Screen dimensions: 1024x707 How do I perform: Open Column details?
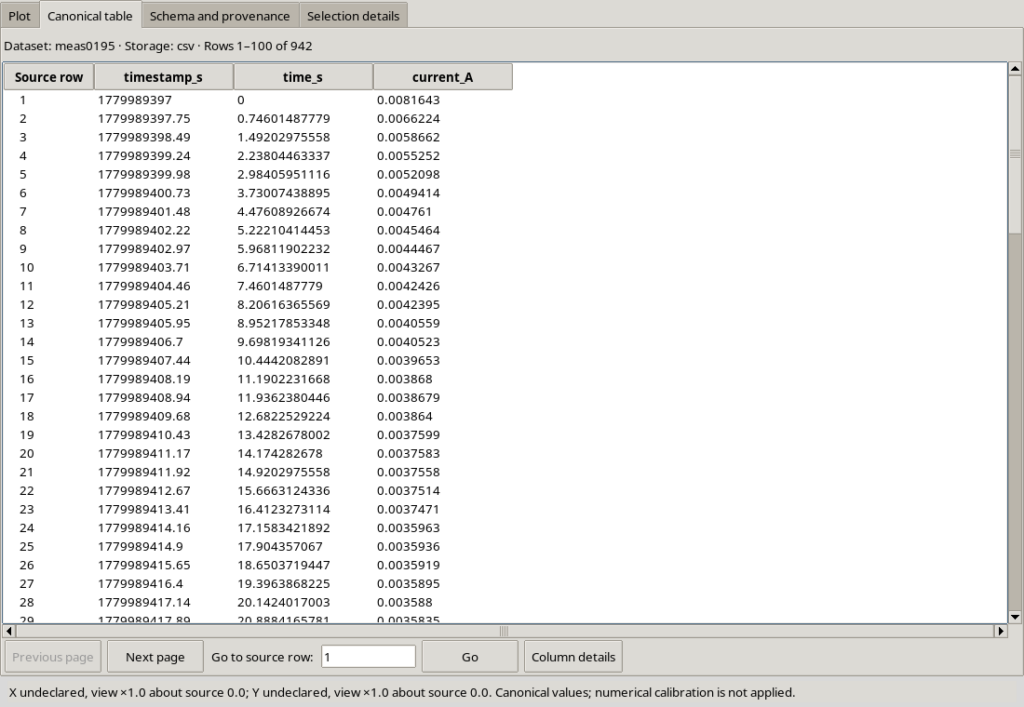click(x=573, y=657)
